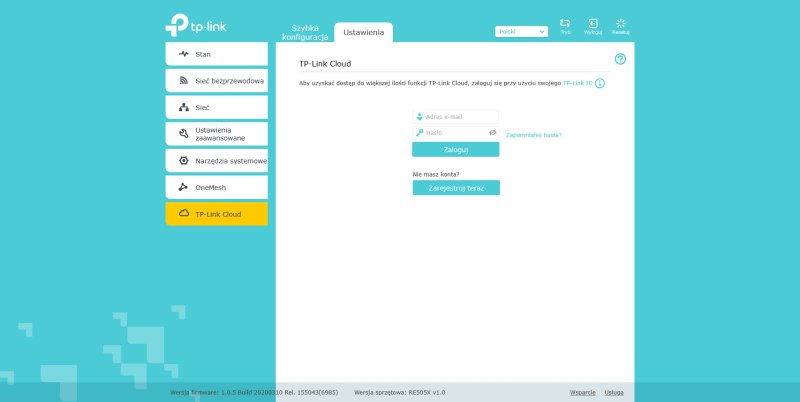Image resolution: width=800 pixels, height=402 pixels.
Task: Open the OneMesh menu item
Action: tap(216, 187)
